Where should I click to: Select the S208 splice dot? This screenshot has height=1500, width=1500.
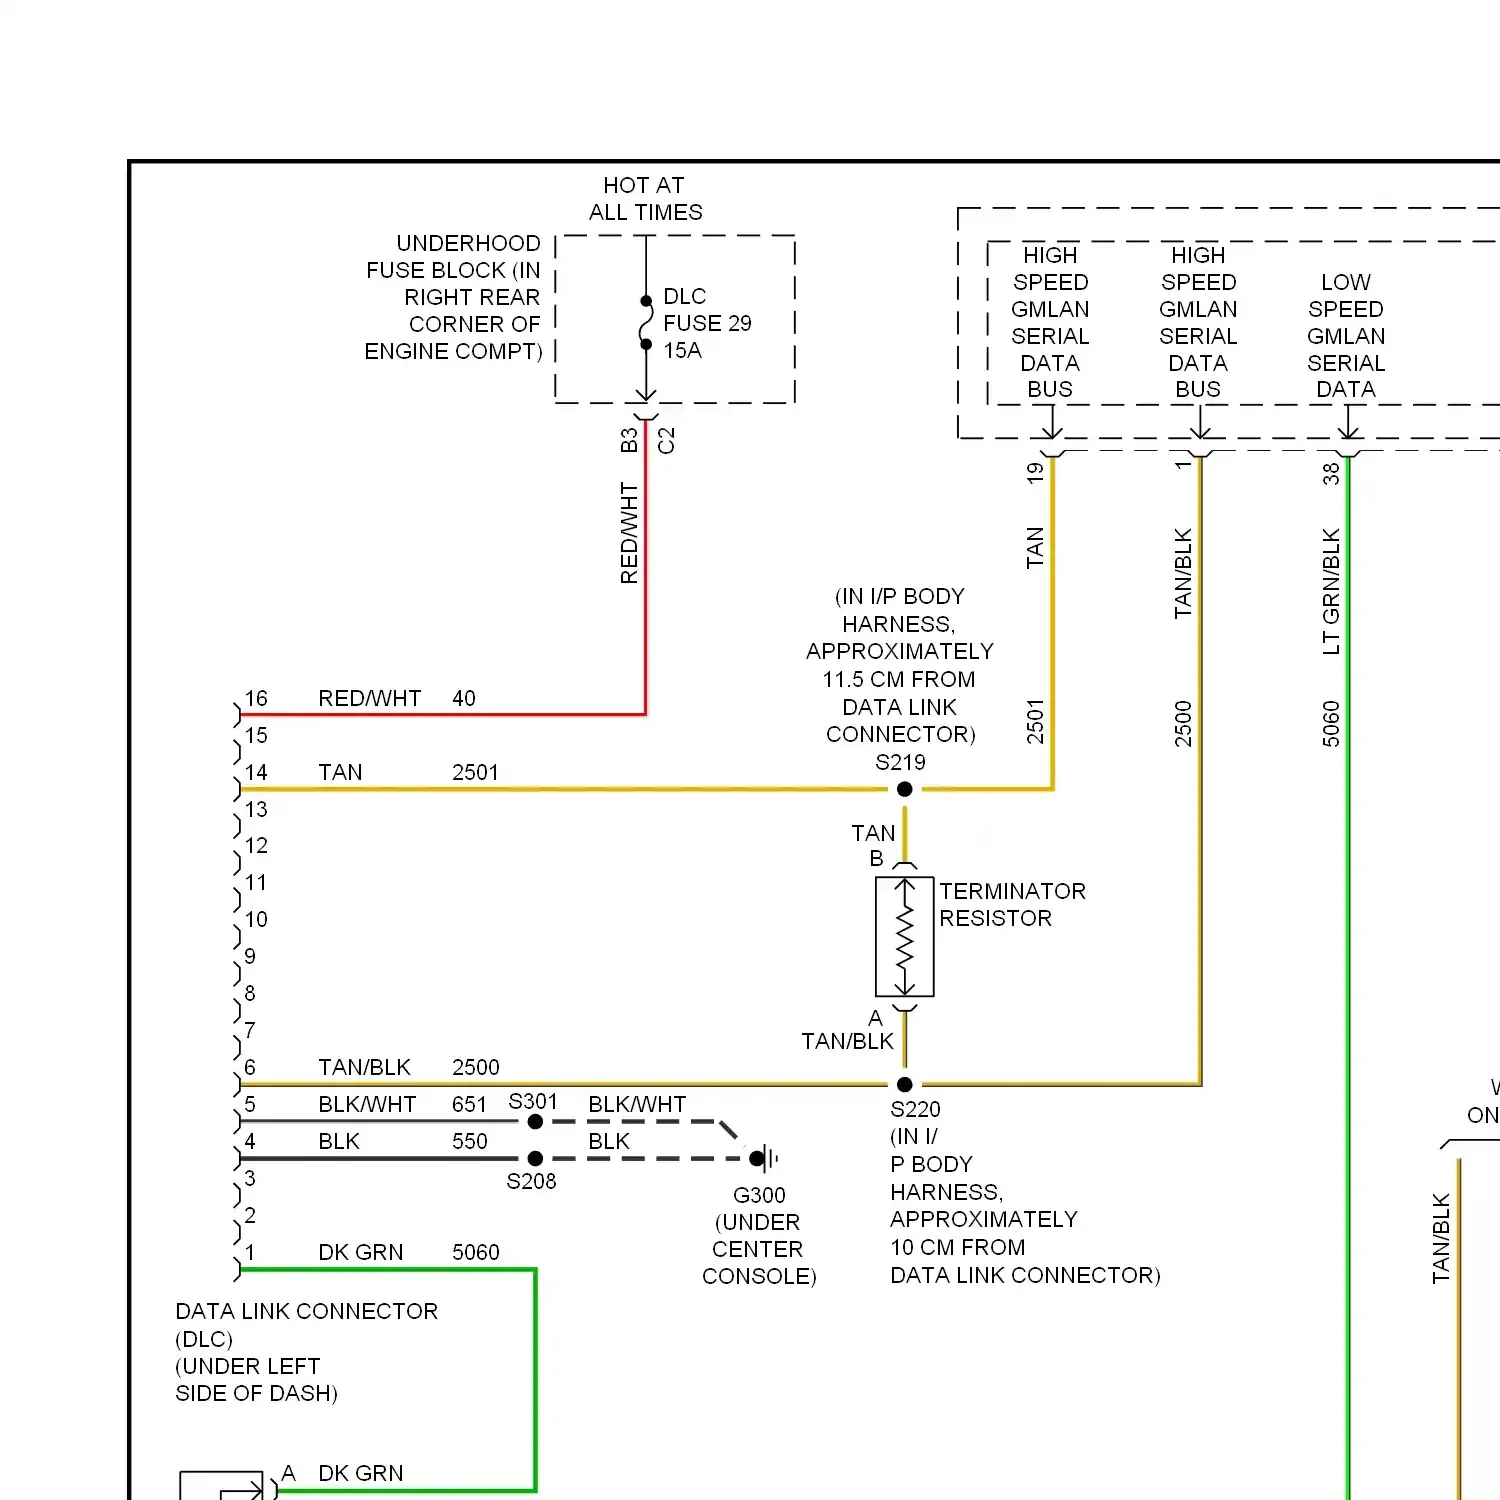pos(535,1158)
